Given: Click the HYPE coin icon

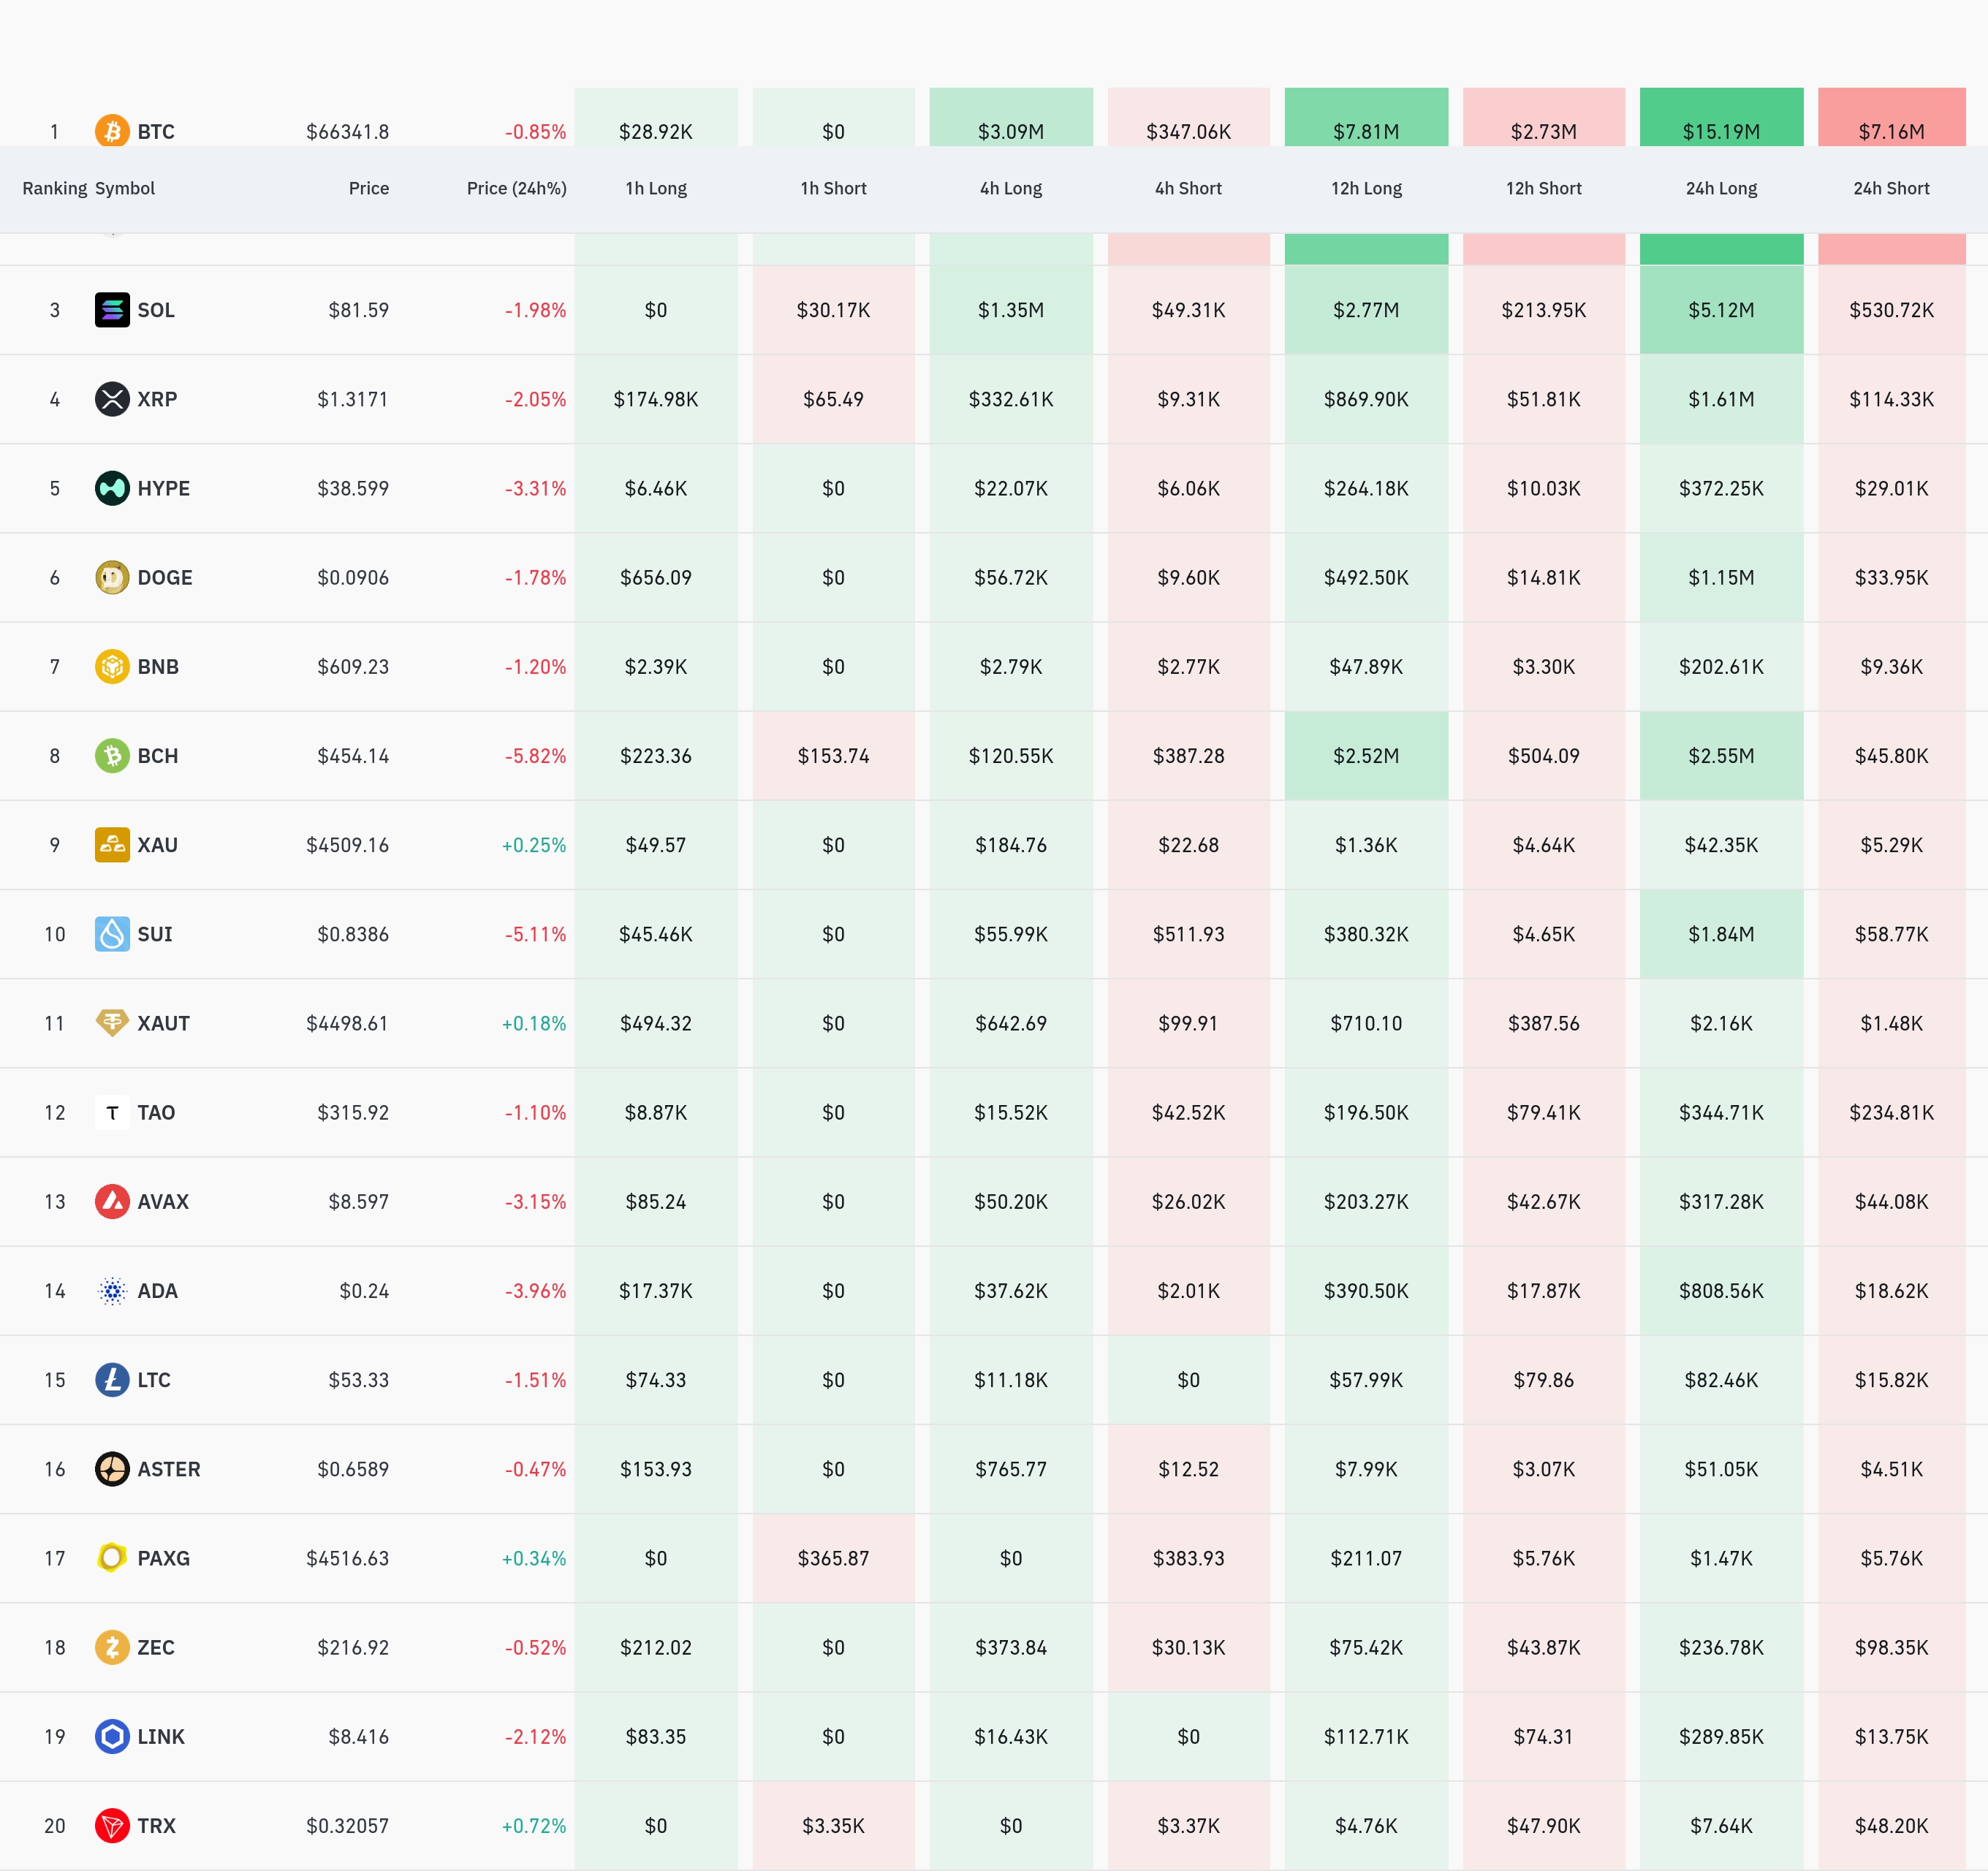Looking at the screenshot, I should tap(112, 488).
